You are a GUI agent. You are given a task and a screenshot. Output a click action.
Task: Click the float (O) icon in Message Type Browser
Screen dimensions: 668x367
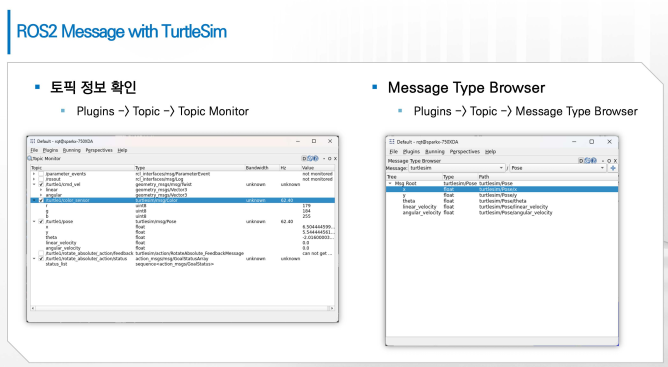609,161
